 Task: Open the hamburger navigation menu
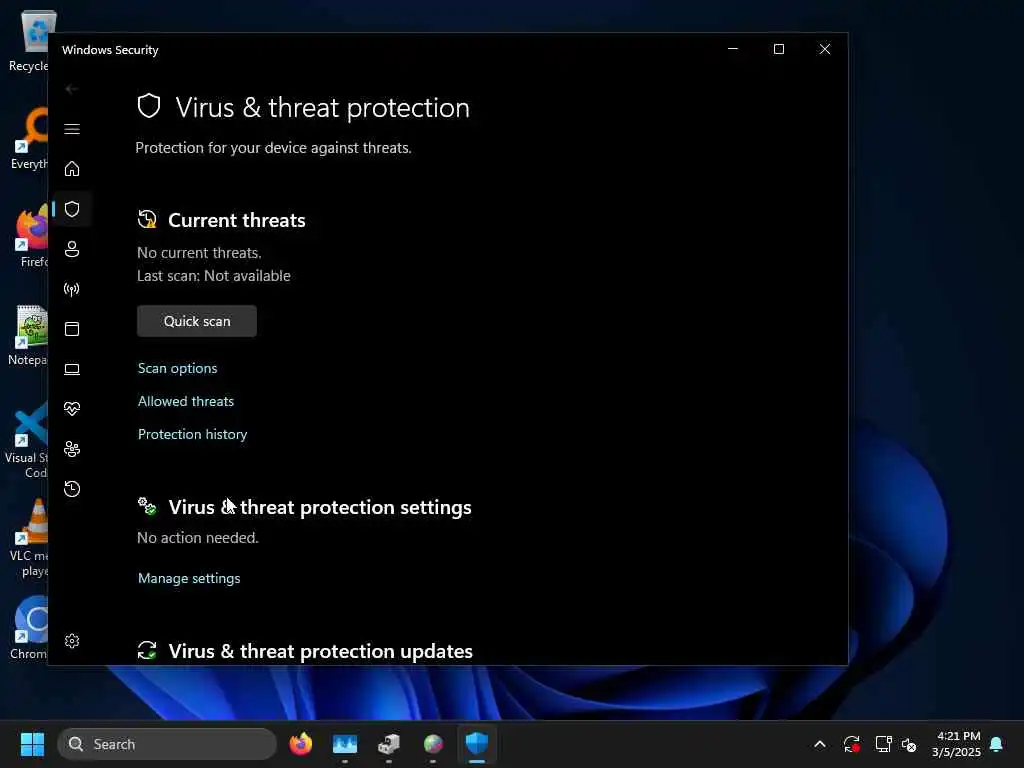(x=72, y=129)
